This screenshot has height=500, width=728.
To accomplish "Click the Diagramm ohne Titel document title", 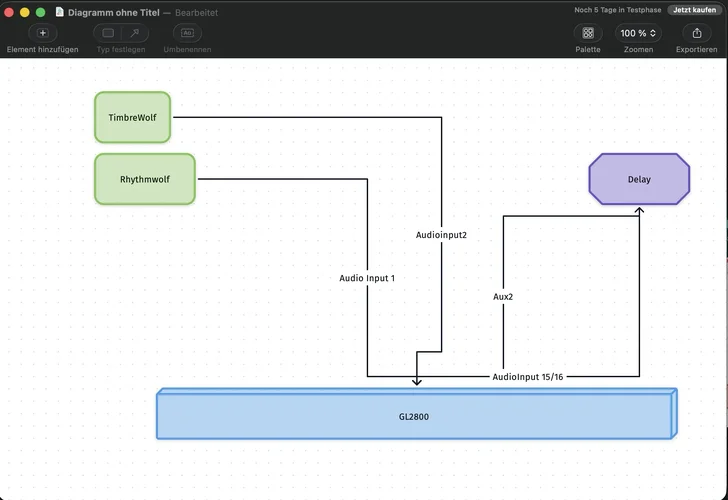I will (113, 12).
